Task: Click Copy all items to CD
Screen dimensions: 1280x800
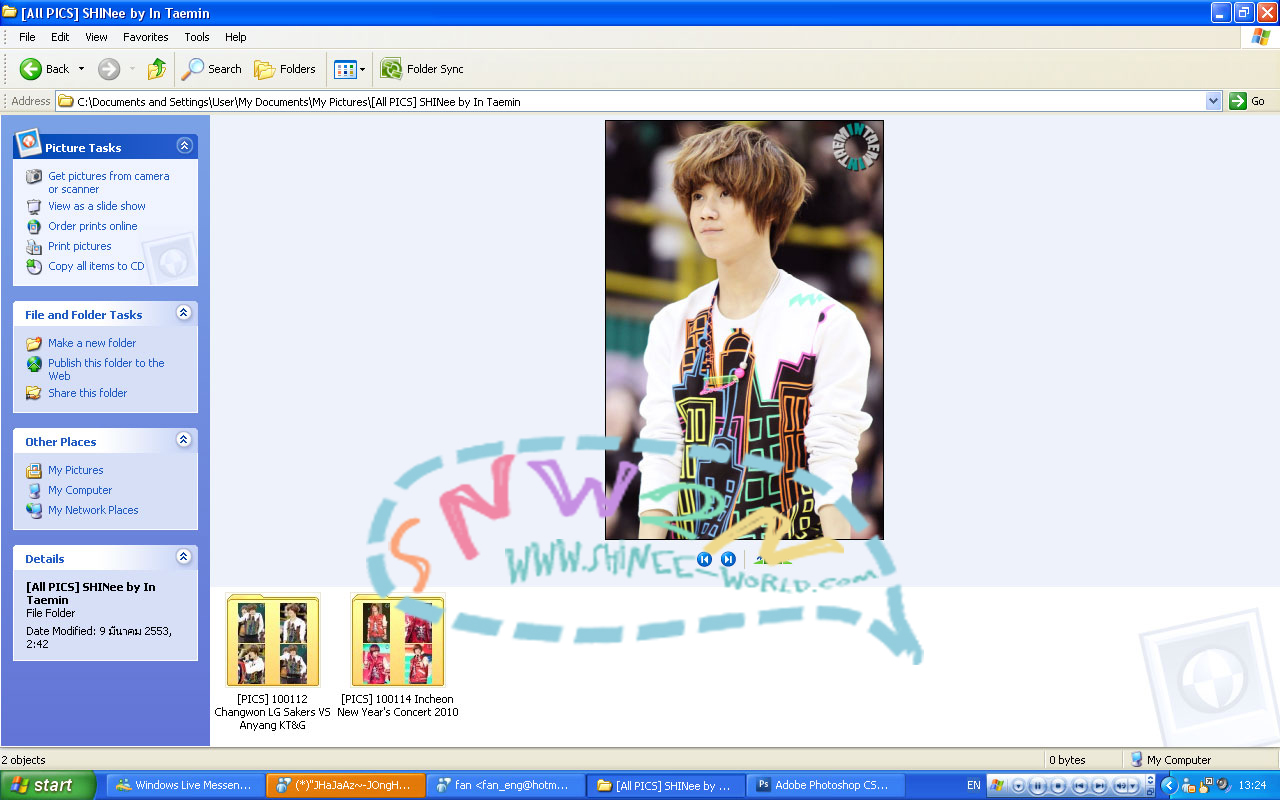Action: [96, 266]
